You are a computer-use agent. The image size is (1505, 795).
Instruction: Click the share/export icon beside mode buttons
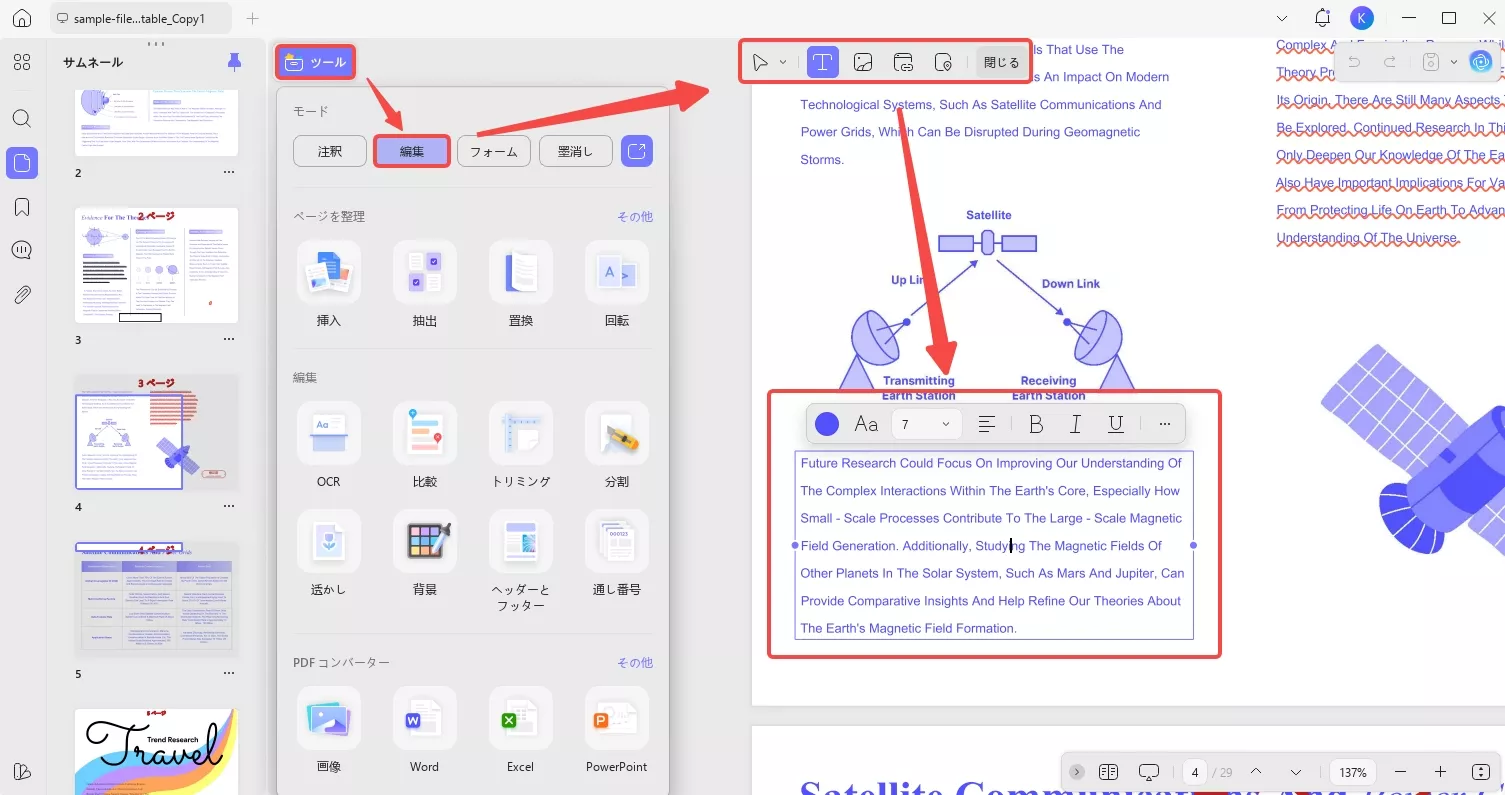pyautogui.click(x=637, y=152)
